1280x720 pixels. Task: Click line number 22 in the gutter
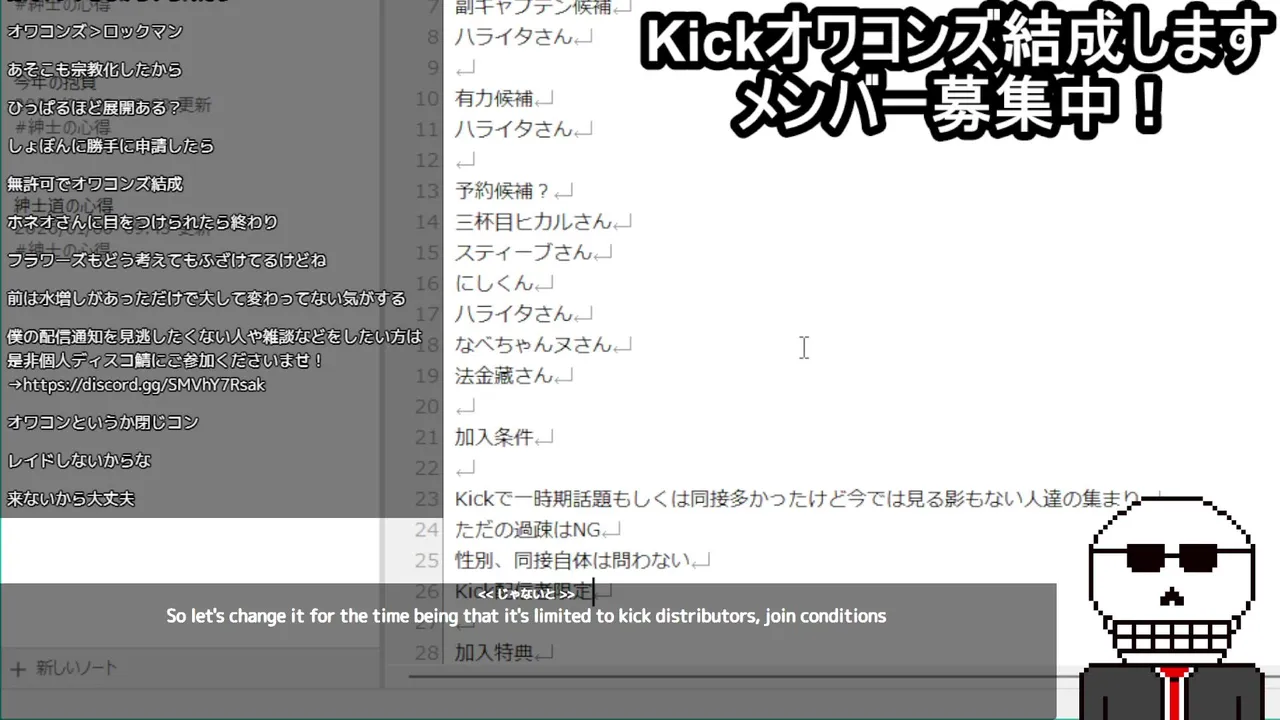(427, 468)
